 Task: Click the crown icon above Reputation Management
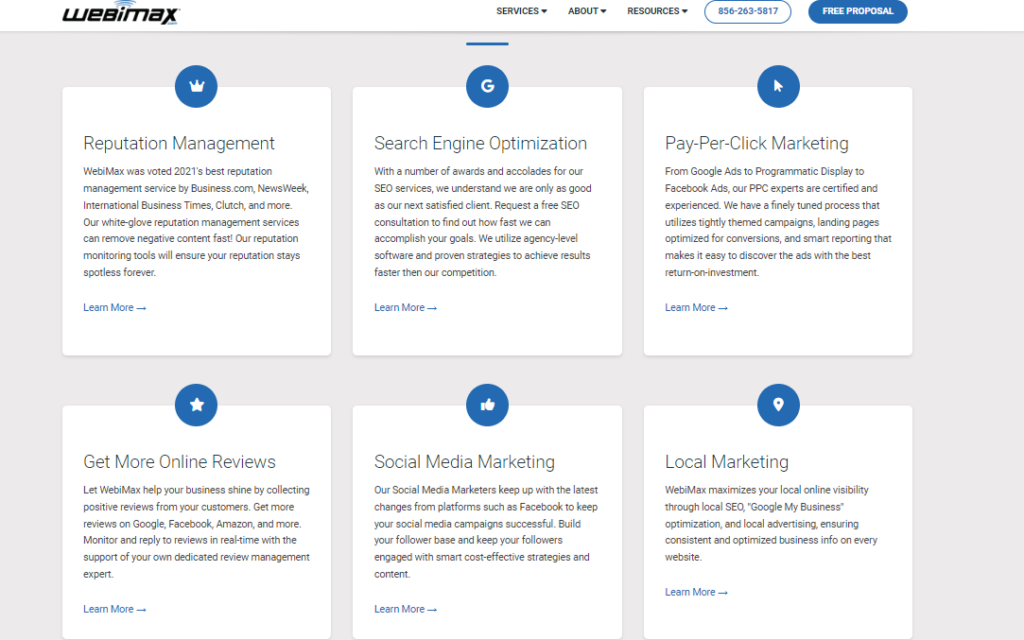196,86
